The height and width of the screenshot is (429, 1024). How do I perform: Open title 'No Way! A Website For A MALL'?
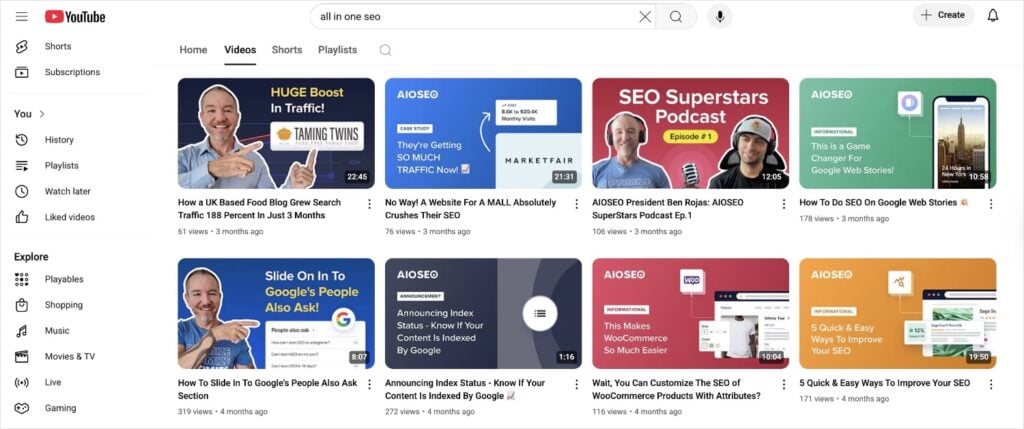[471, 209]
